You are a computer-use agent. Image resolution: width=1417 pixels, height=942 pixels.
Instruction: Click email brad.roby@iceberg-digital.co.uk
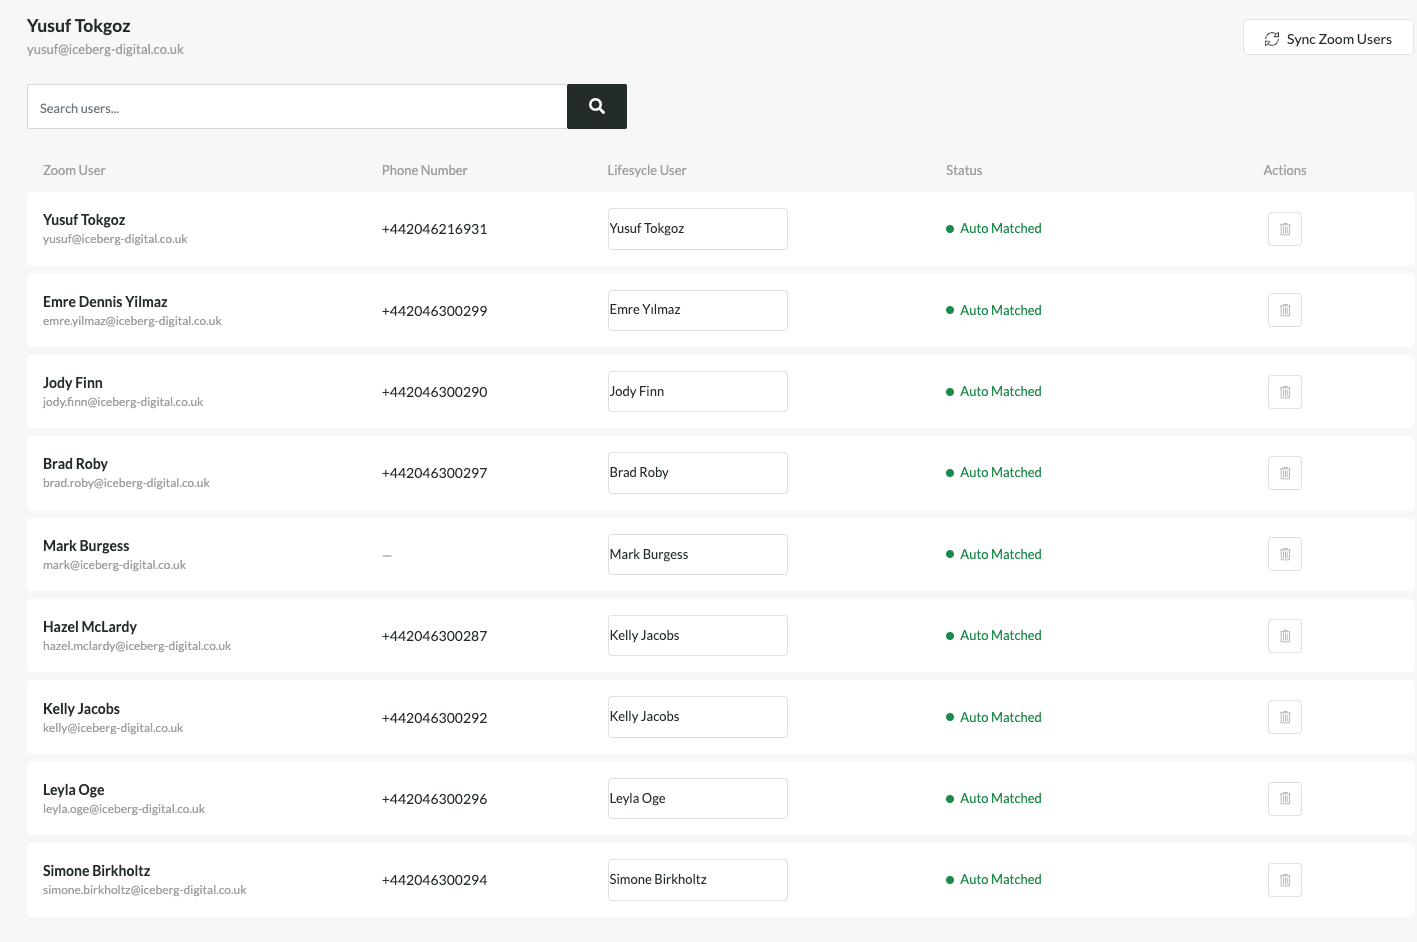tap(126, 483)
